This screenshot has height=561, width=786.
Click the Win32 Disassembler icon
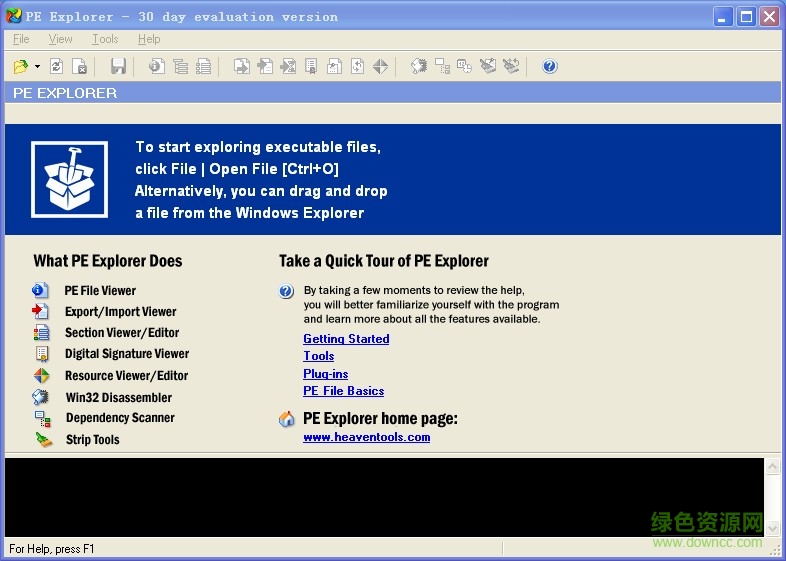click(x=41, y=397)
